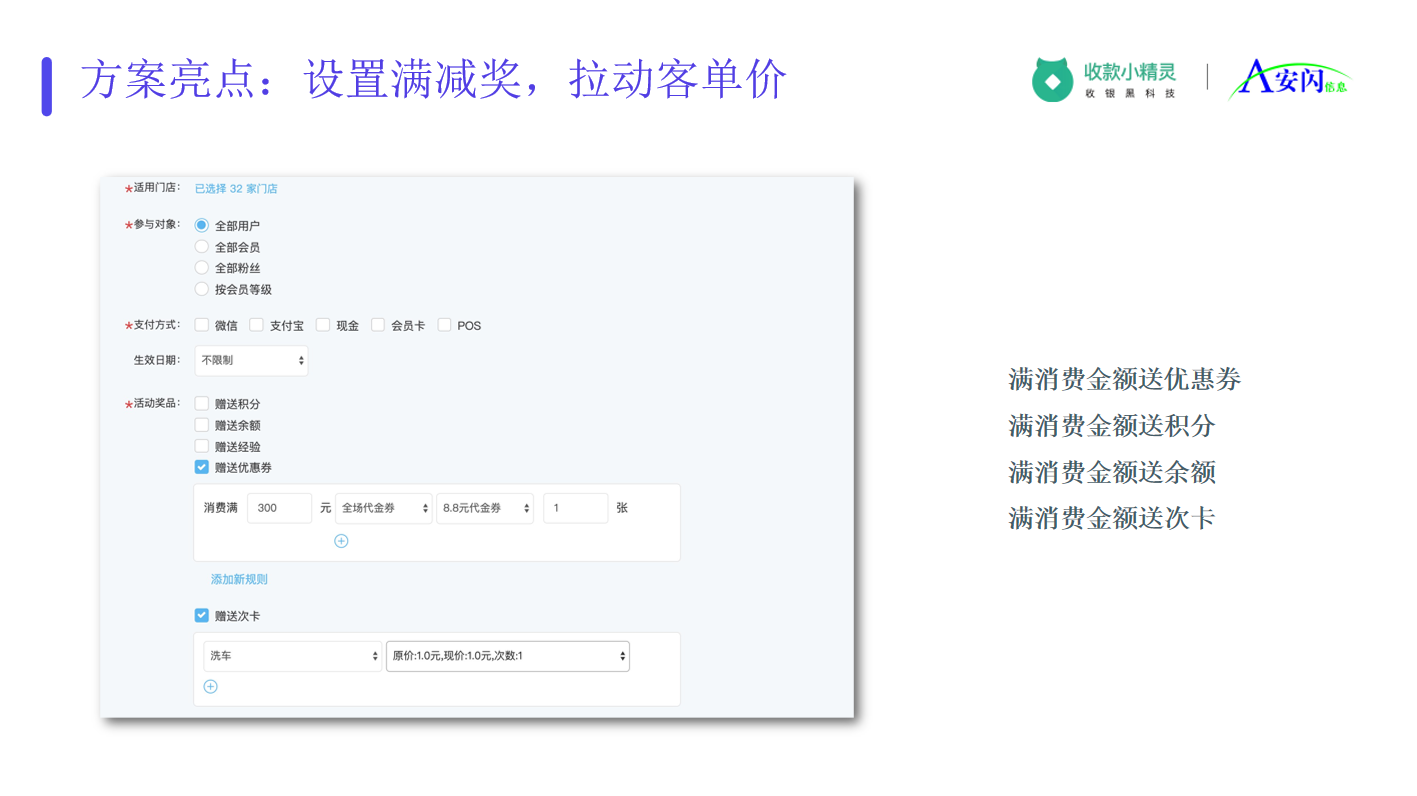Check the 支付宝 payment checkbox
This screenshot has height=796, width=1417.
[257, 325]
